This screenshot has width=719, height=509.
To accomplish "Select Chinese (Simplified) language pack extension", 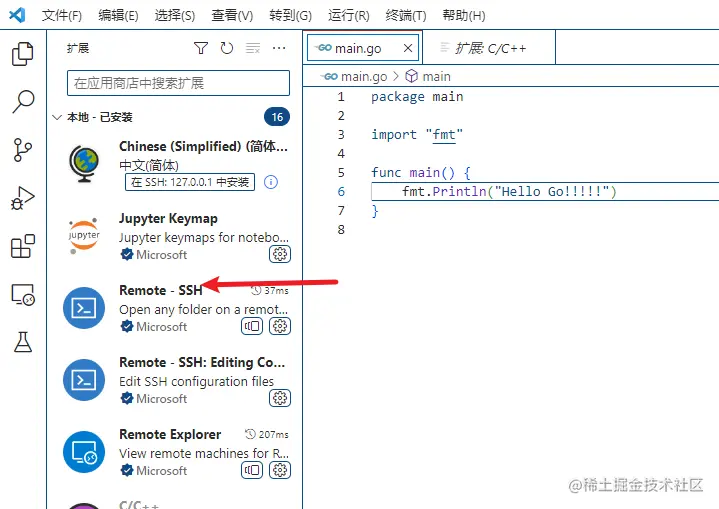I will point(175,164).
